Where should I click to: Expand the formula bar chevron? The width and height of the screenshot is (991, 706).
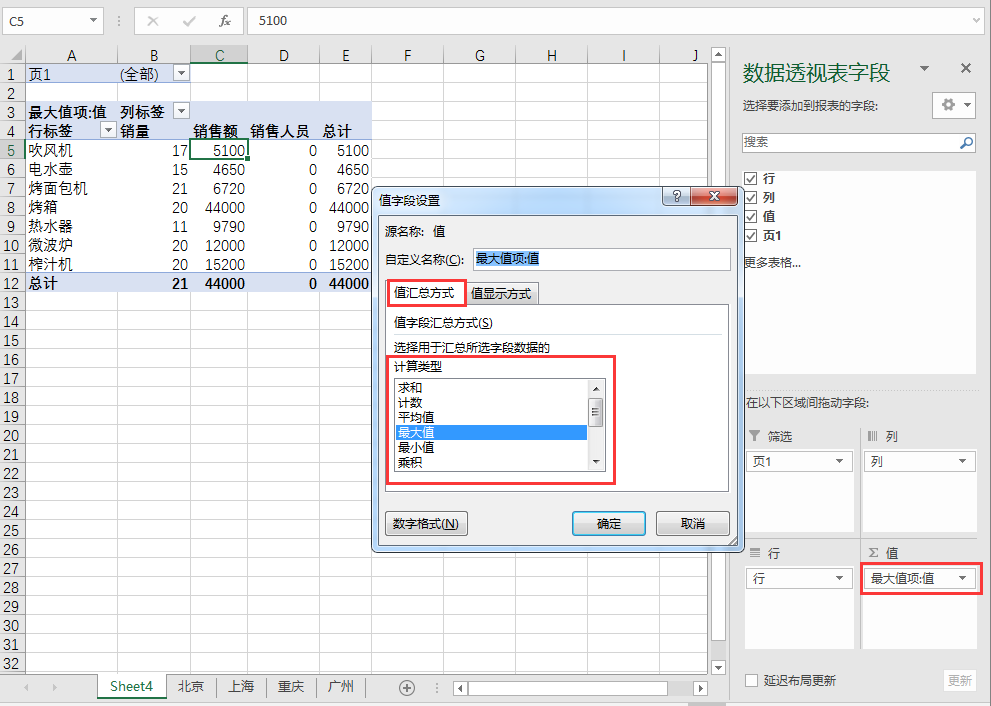[x=976, y=21]
